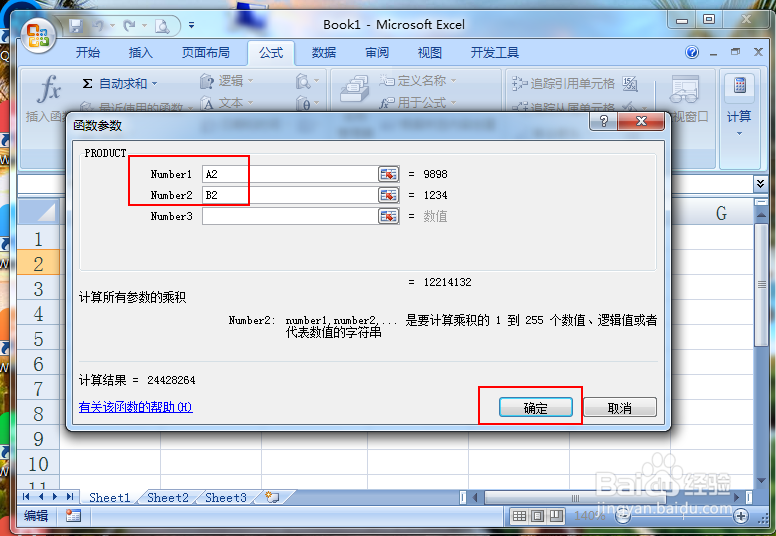Screen dimensions: 776x536
Task: Click the Number3 collapse dialog range selector icon
Action: [388, 216]
